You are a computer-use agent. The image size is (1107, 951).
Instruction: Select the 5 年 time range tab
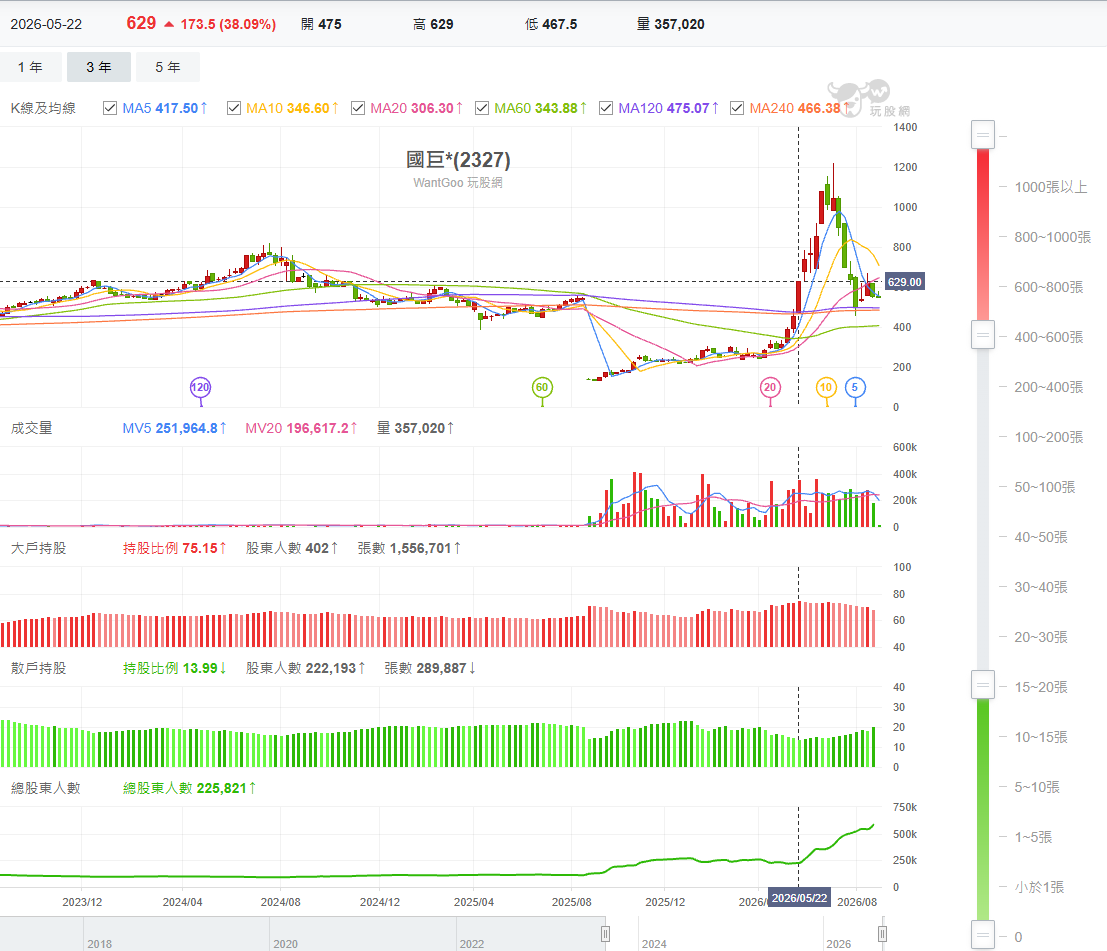[x=168, y=67]
